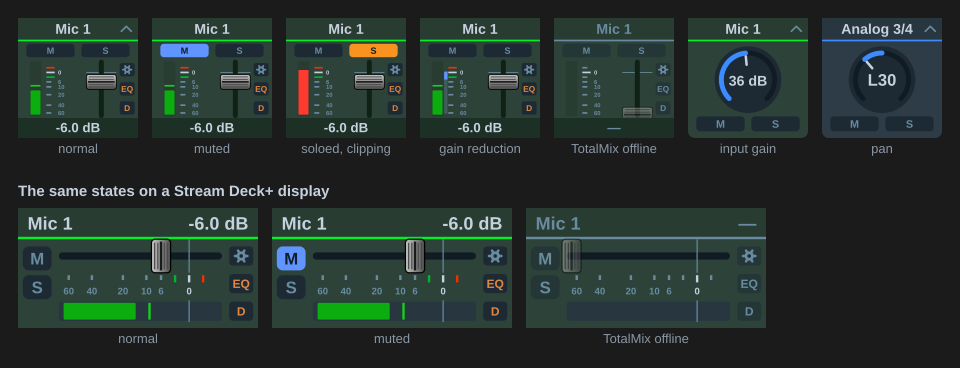The image size is (960, 368).
Task: Click the 'pan' caption
Action: (882, 149)
